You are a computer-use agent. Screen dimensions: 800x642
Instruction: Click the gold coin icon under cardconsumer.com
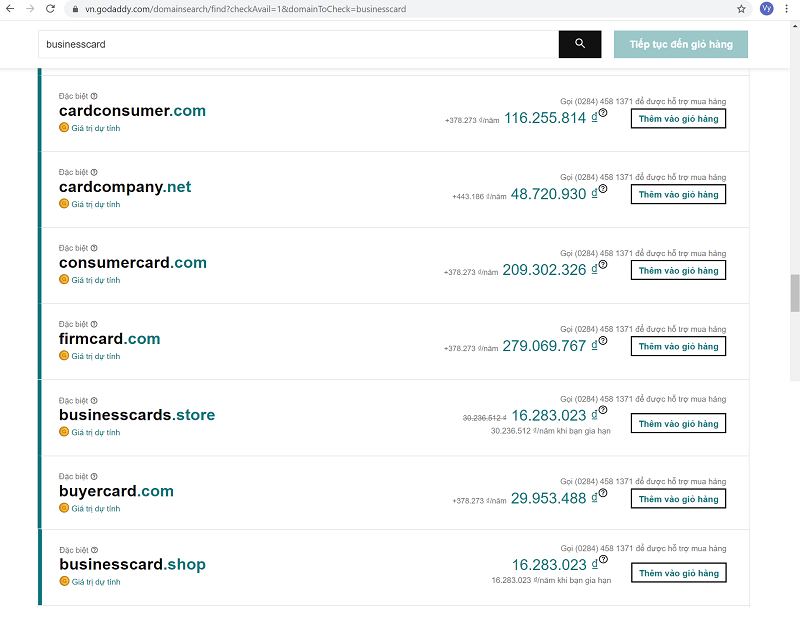tap(64, 128)
